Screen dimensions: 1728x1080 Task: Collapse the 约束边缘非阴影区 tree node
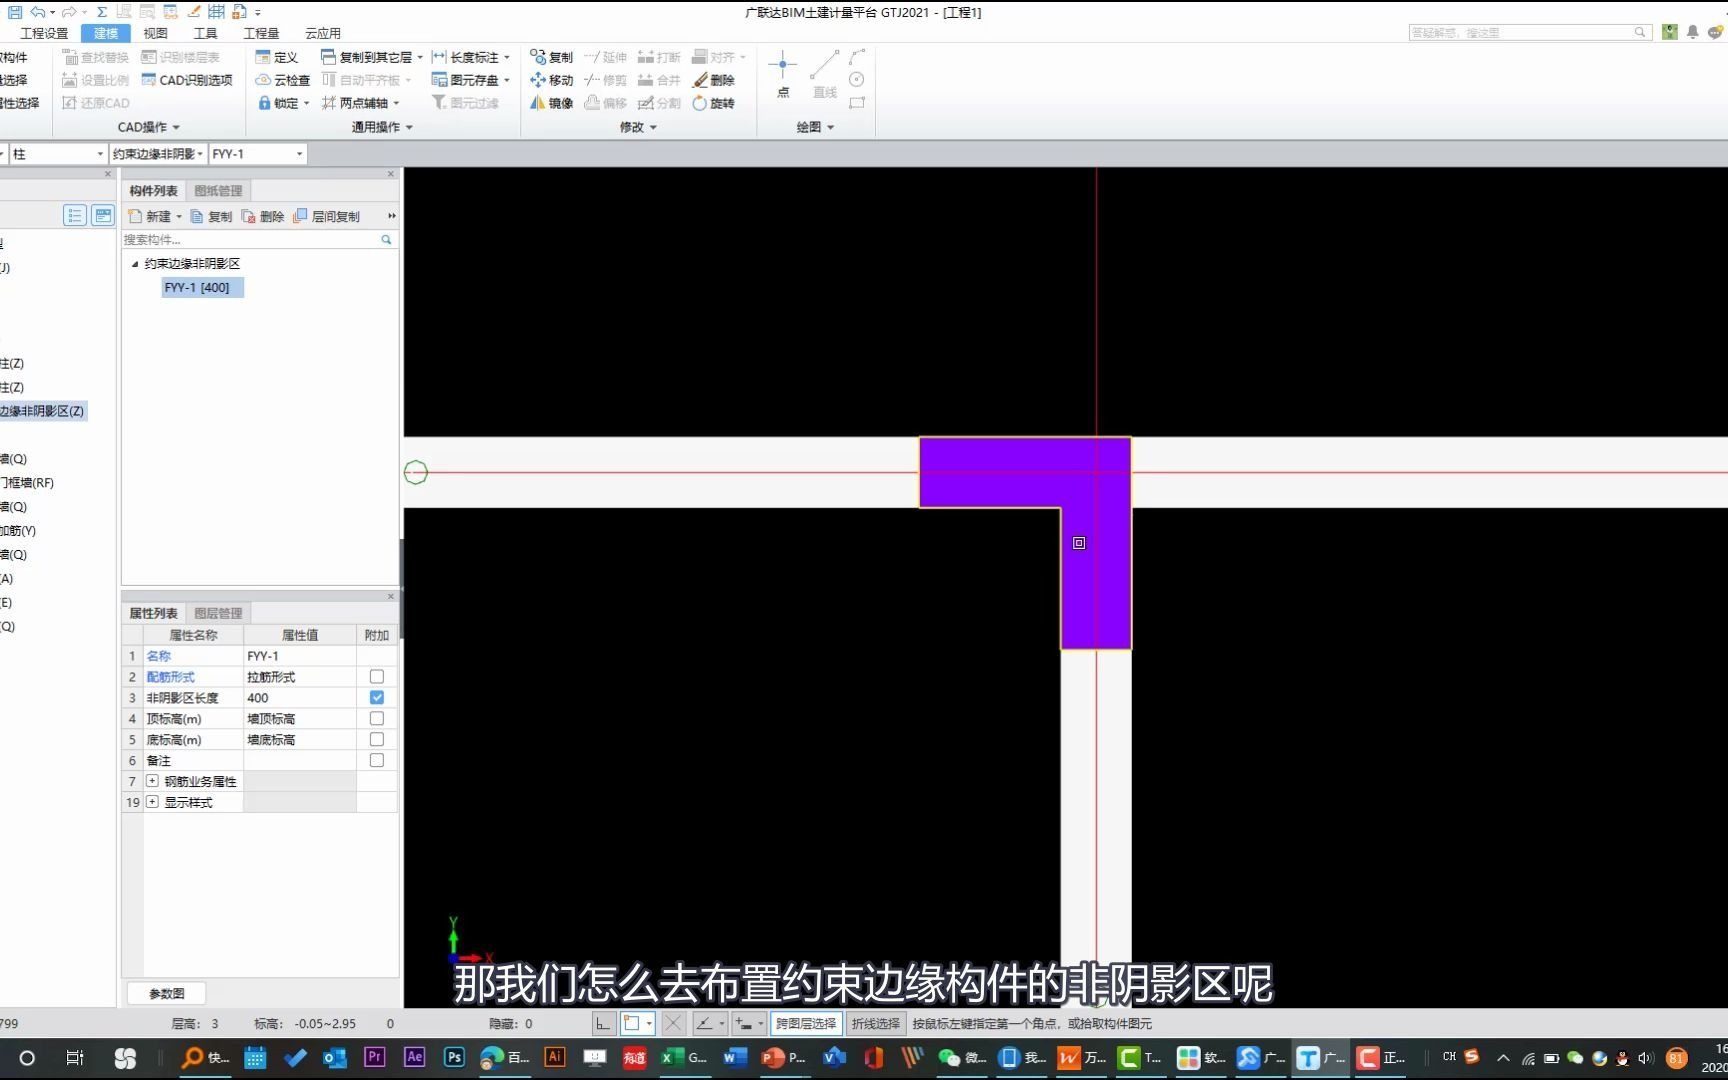tap(135, 264)
